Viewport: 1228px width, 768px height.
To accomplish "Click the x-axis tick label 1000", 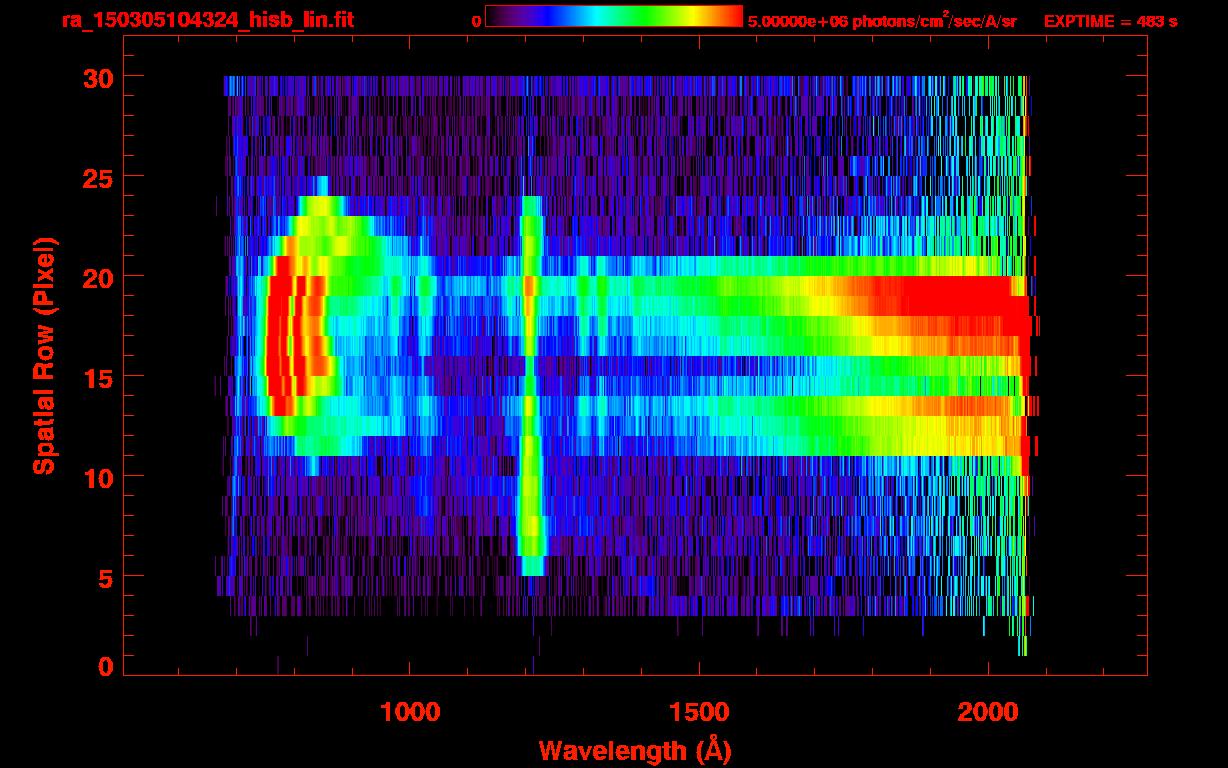I will tap(410, 712).
